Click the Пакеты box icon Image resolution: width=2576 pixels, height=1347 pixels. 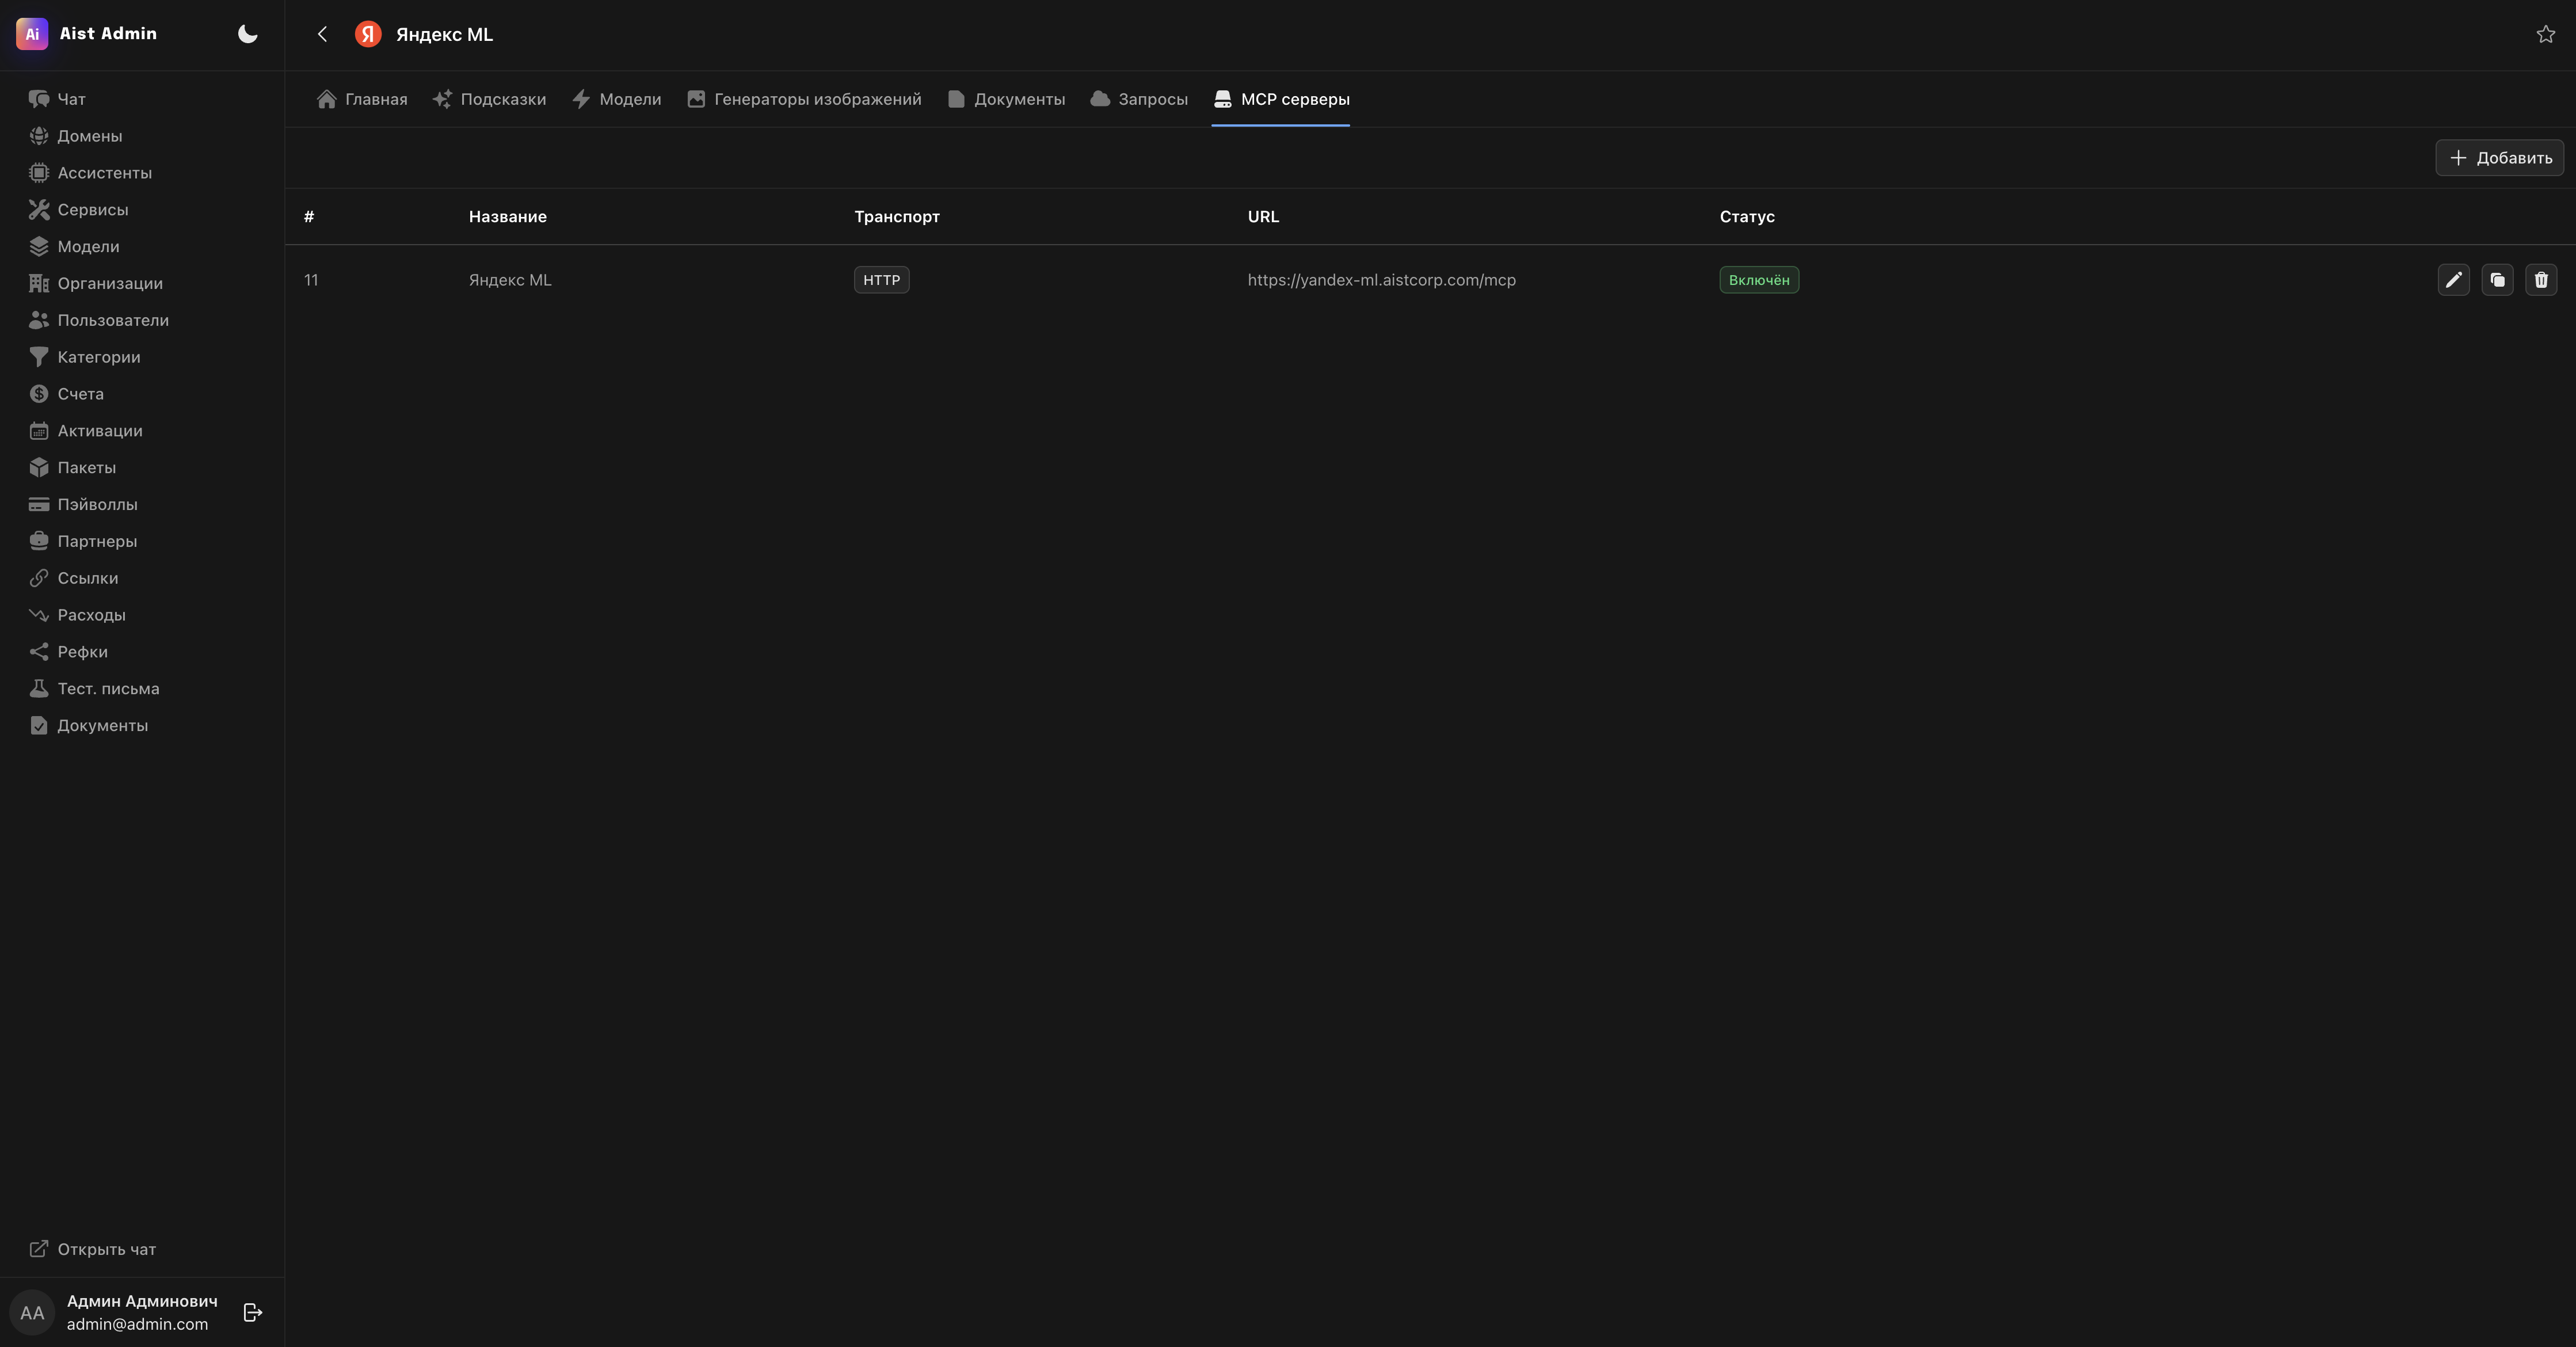point(39,468)
